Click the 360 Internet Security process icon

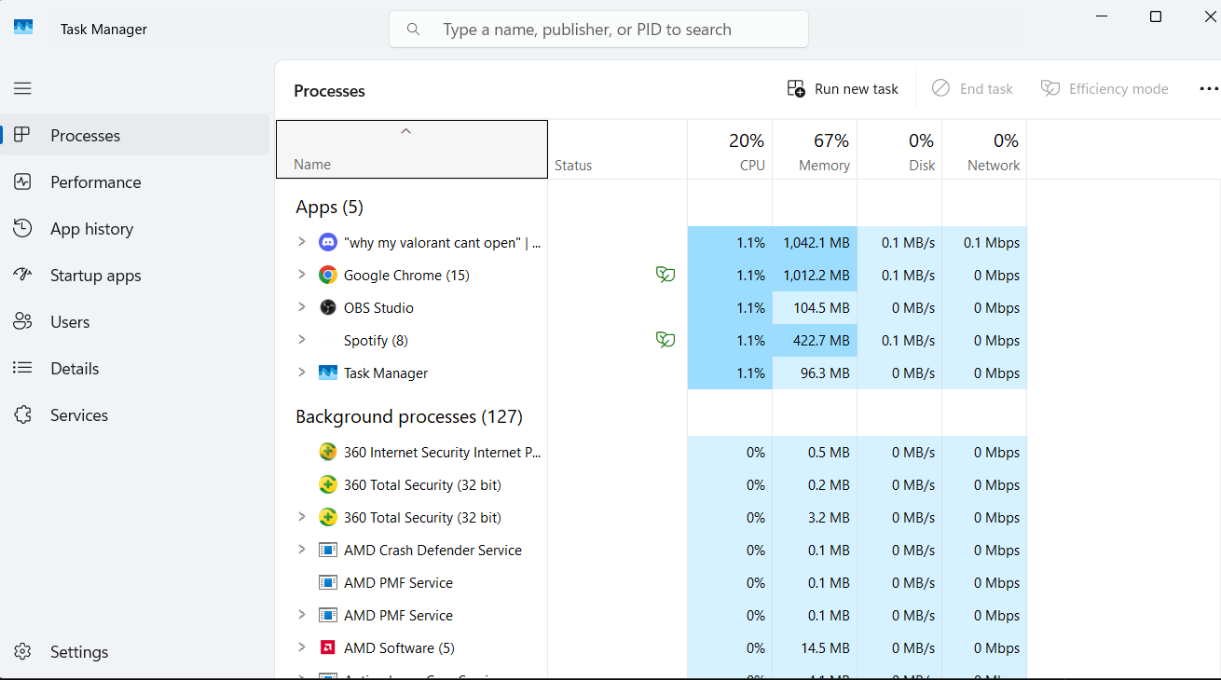pyautogui.click(x=327, y=452)
